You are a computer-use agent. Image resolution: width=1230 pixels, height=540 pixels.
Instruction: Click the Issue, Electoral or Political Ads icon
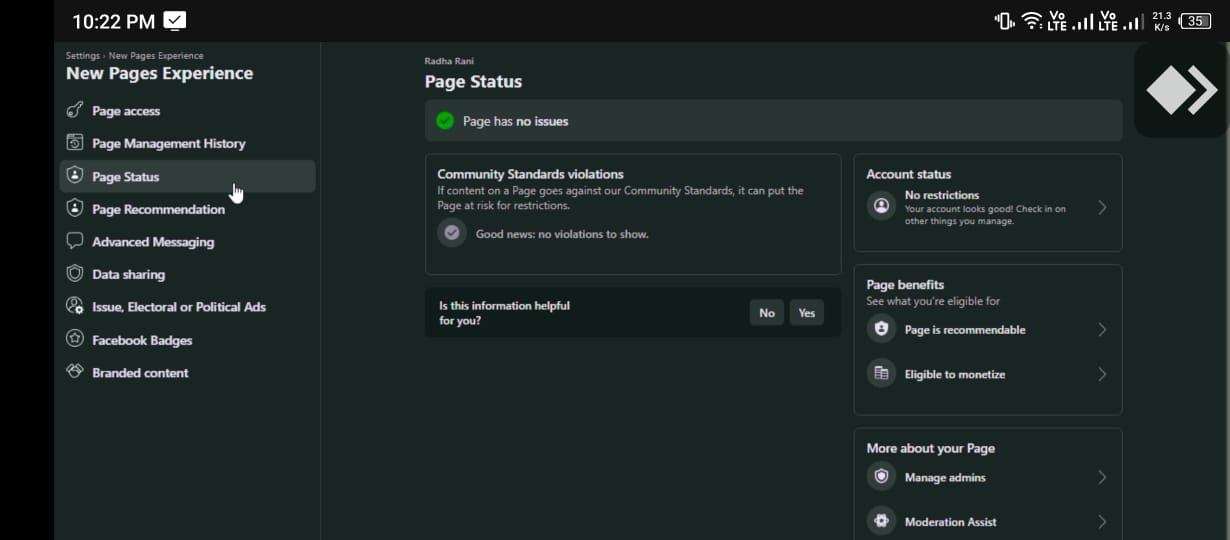[74, 306]
